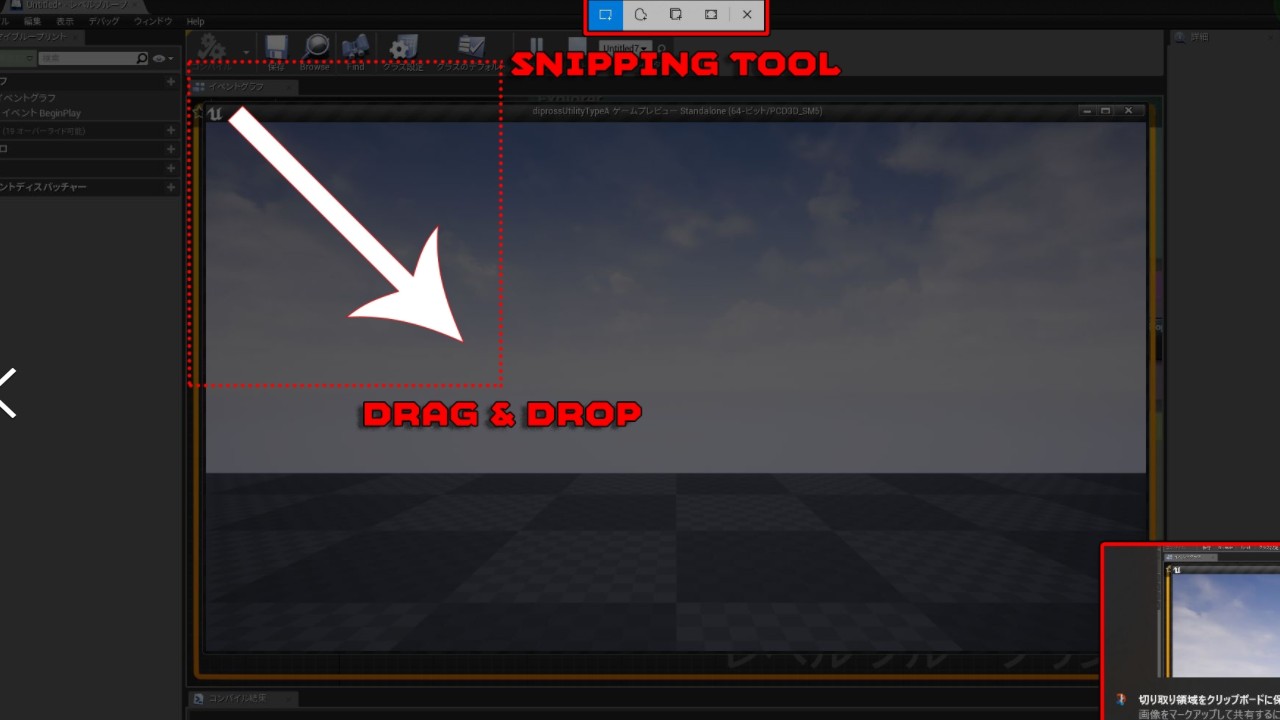
Task: Open the Help menu
Action: tap(195, 21)
